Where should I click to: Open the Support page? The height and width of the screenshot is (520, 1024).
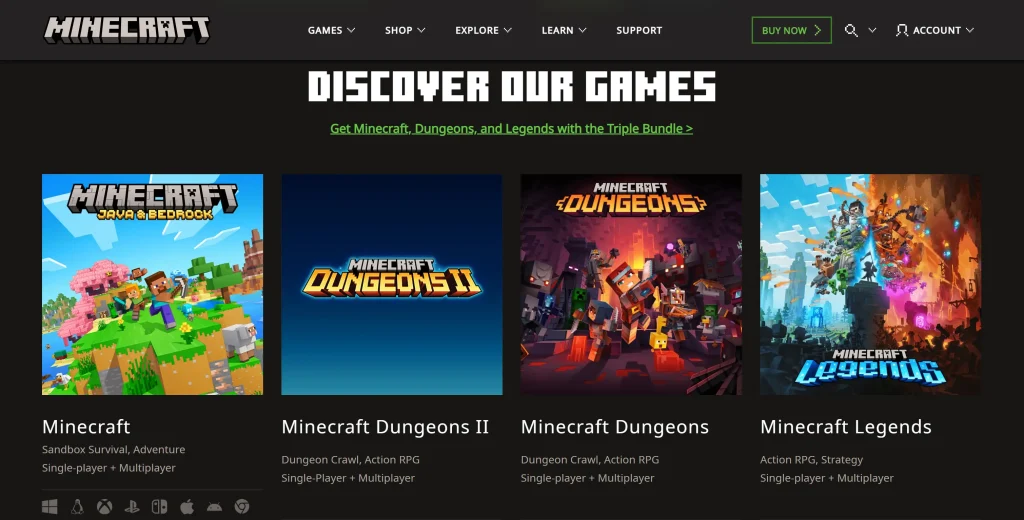click(639, 30)
